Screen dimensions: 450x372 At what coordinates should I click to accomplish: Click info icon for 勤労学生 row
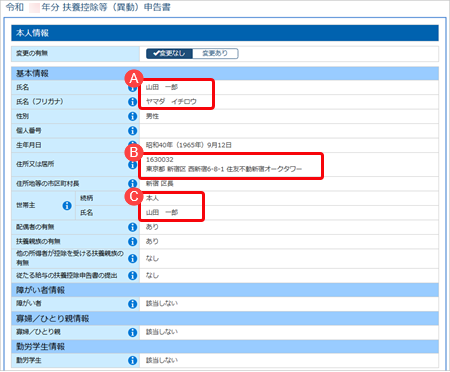pos(133,360)
